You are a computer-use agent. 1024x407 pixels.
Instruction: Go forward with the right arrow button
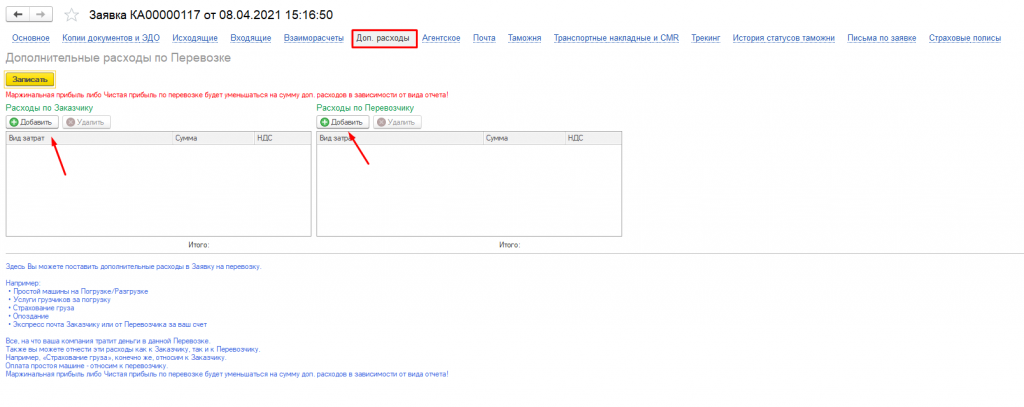40,14
